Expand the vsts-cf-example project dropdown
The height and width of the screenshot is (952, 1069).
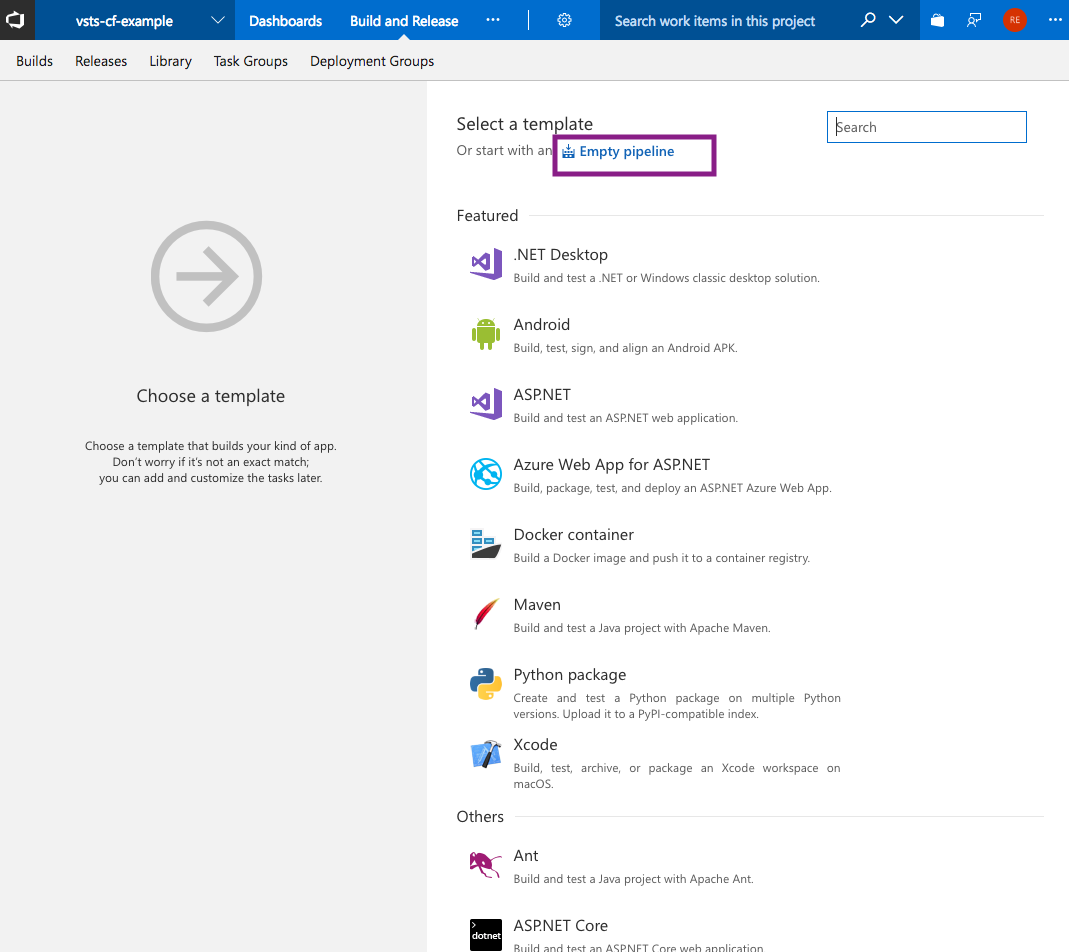[218, 20]
